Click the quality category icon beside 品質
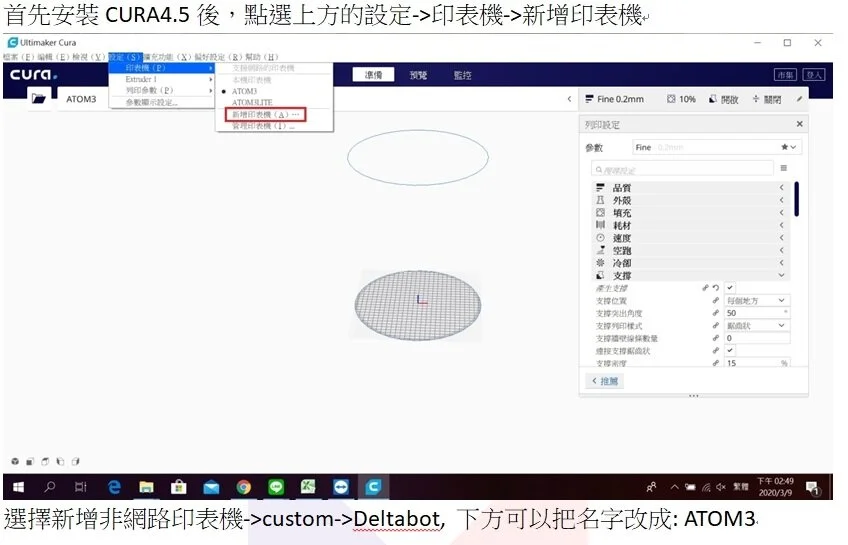Image resolution: width=848 pixels, height=545 pixels. tap(600, 188)
